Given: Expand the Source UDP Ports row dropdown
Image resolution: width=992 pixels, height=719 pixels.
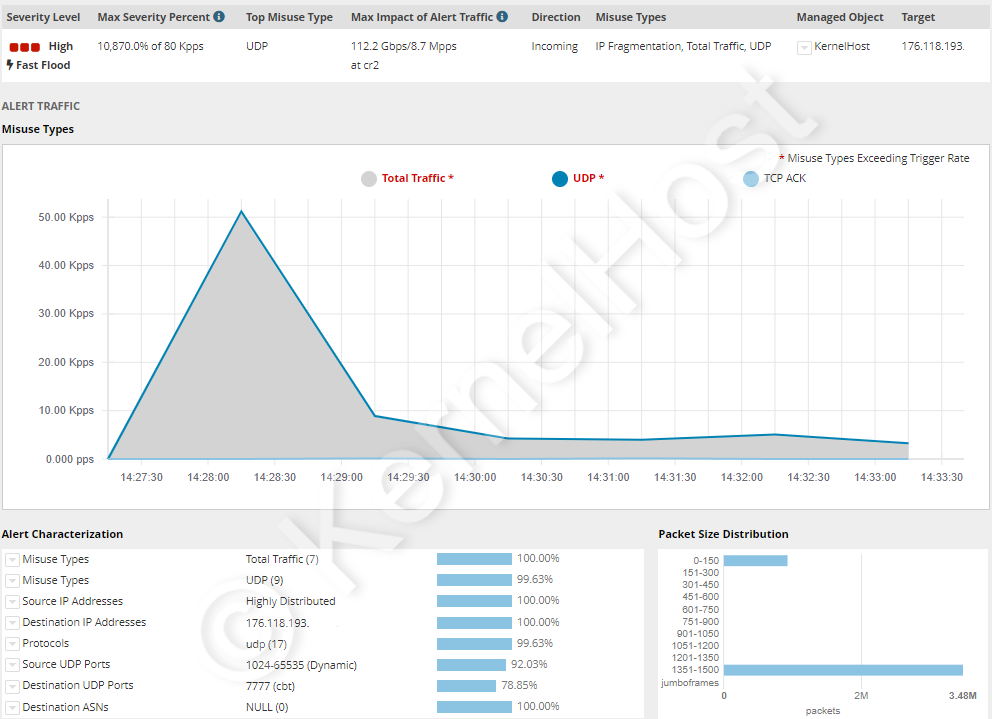Looking at the screenshot, I should click(12, 665).
